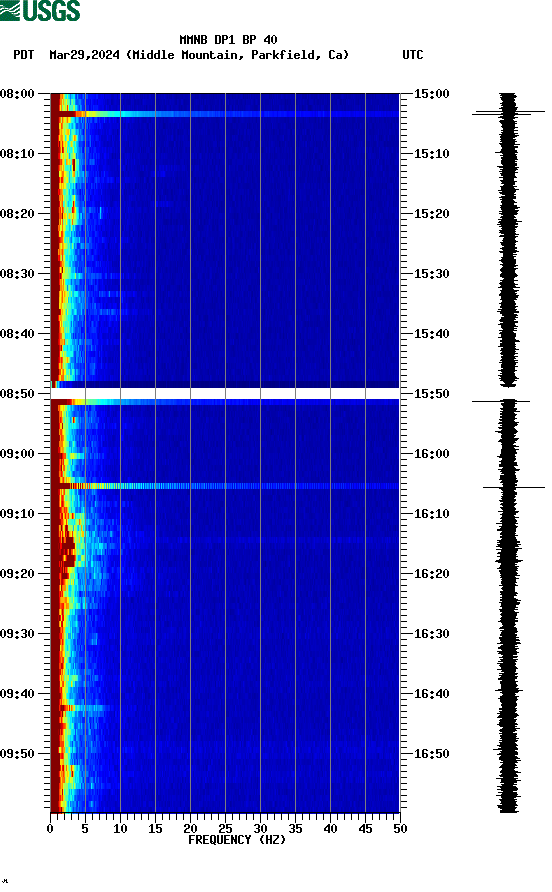Click the 'FREQUENCY (HZ)' axis label

coord(237,840)
